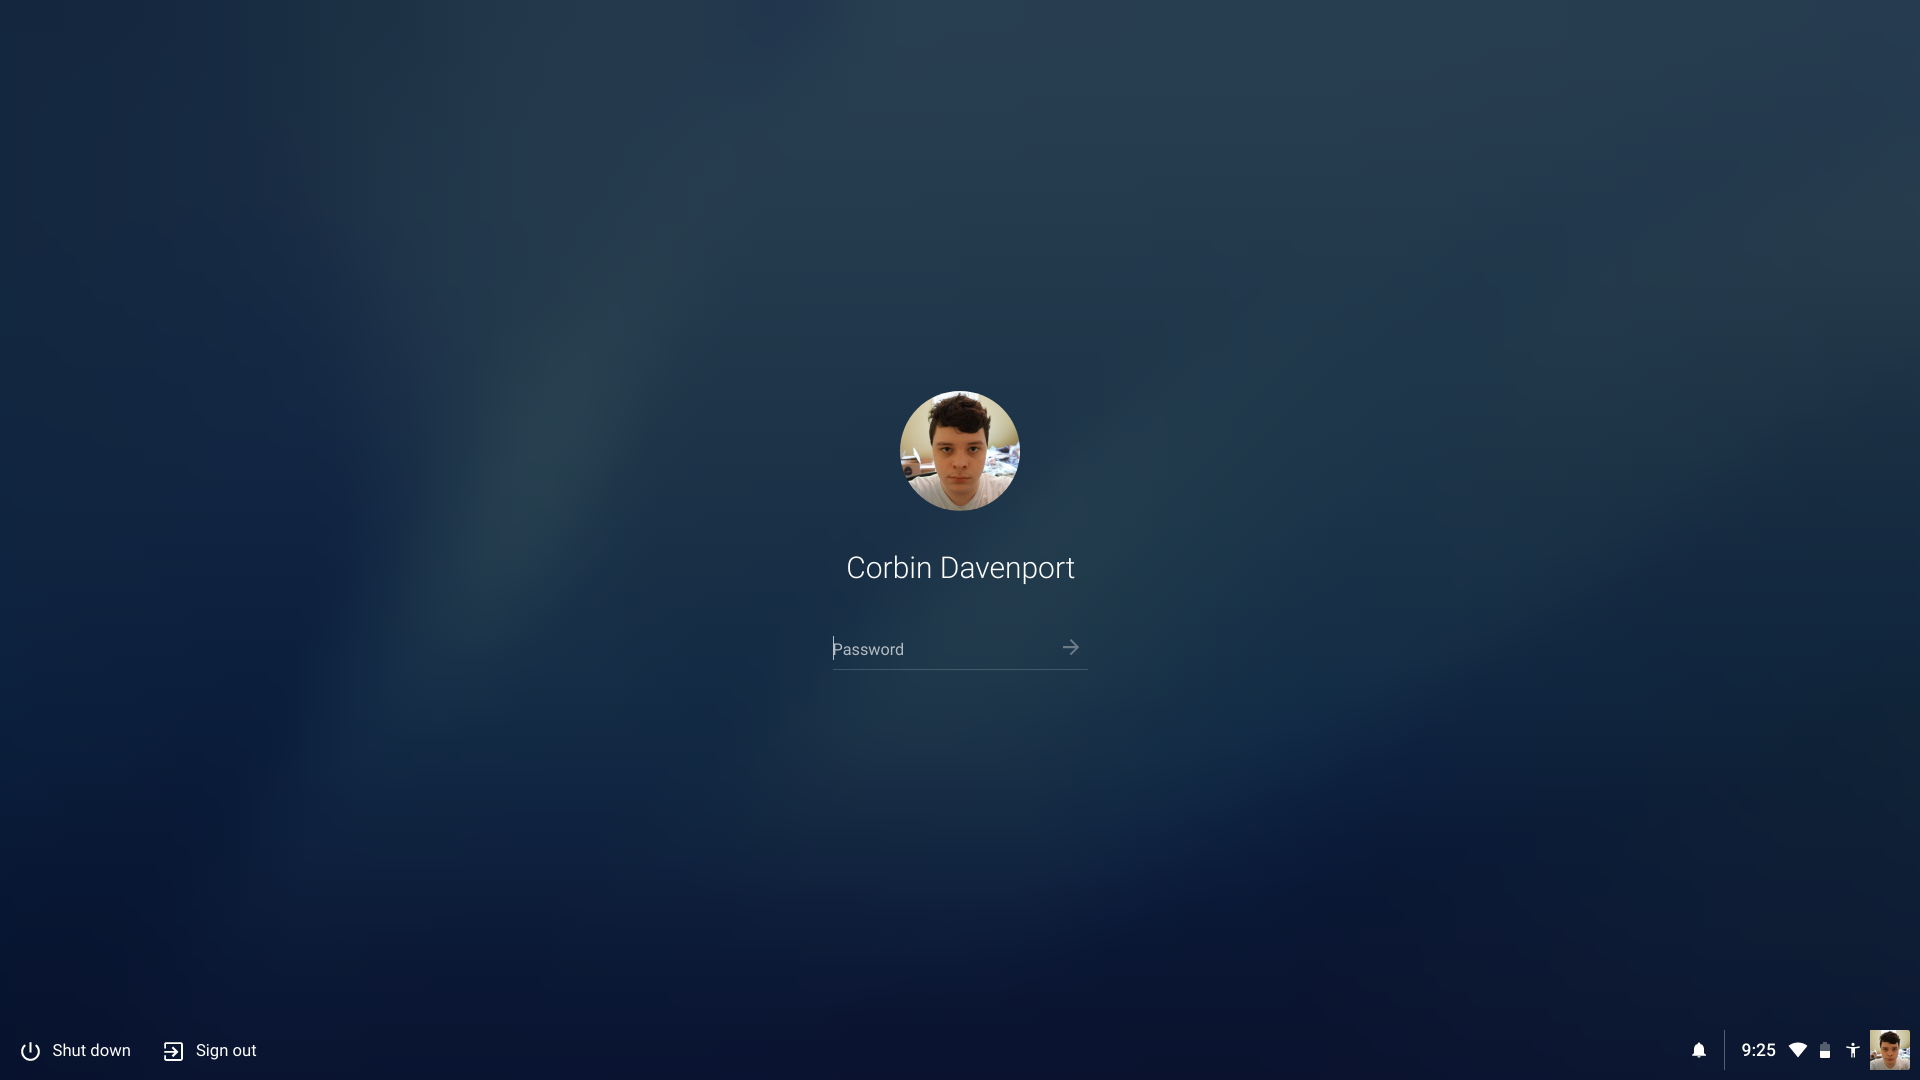Click the Corbin Davenport username label
The width and height of the screenshot is (1920, 1080).
(x=960, y=567)
